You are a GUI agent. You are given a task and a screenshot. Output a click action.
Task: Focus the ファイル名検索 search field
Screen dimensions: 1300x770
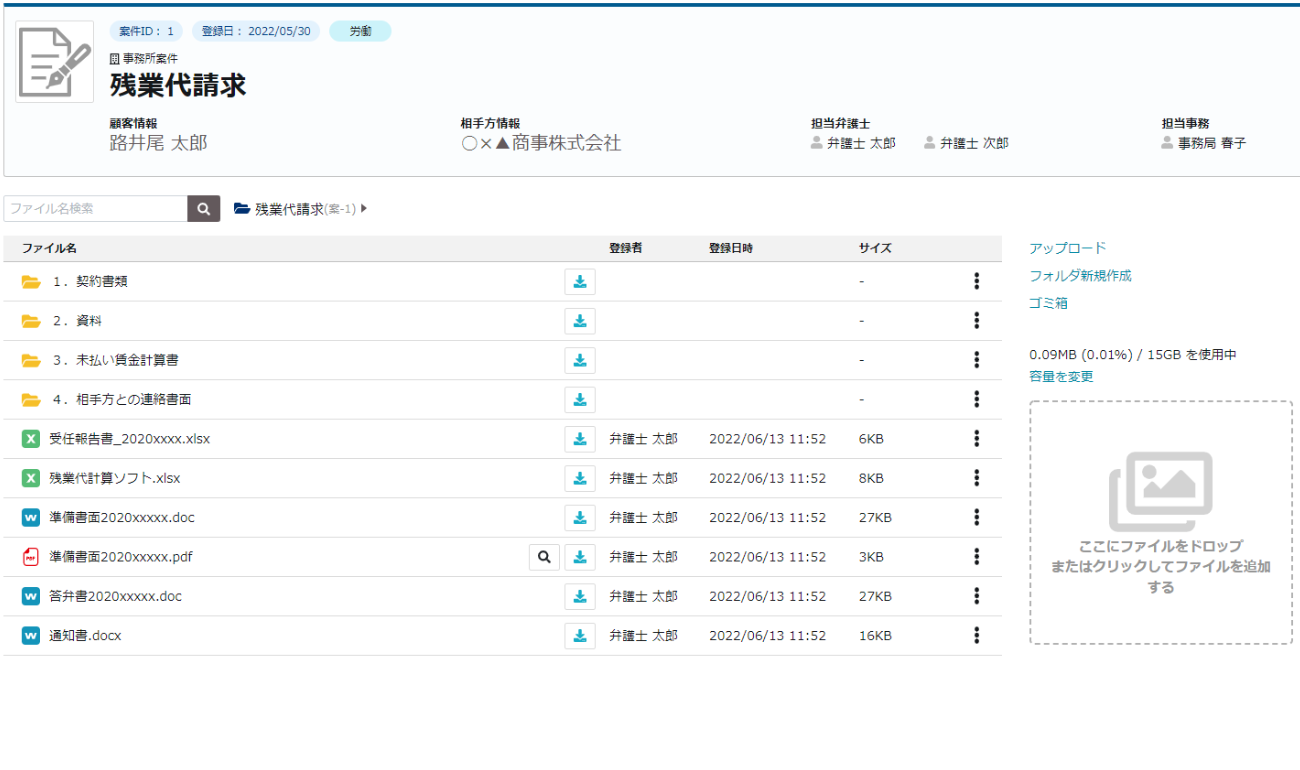tap(95, 209)
